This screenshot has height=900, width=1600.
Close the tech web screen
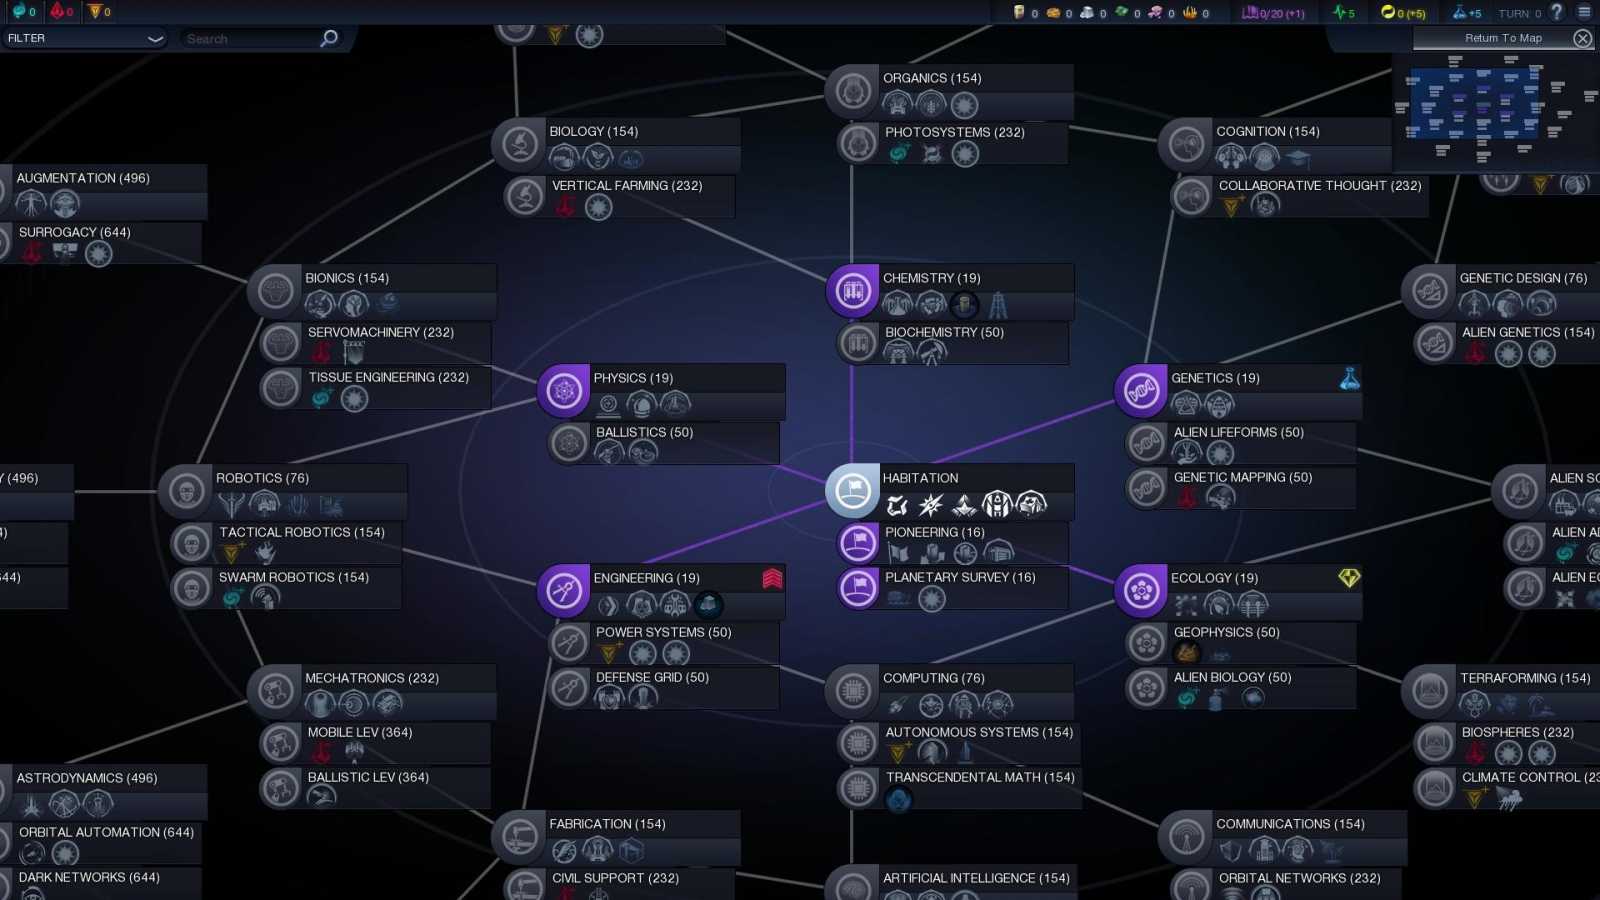coord(1582,38)
